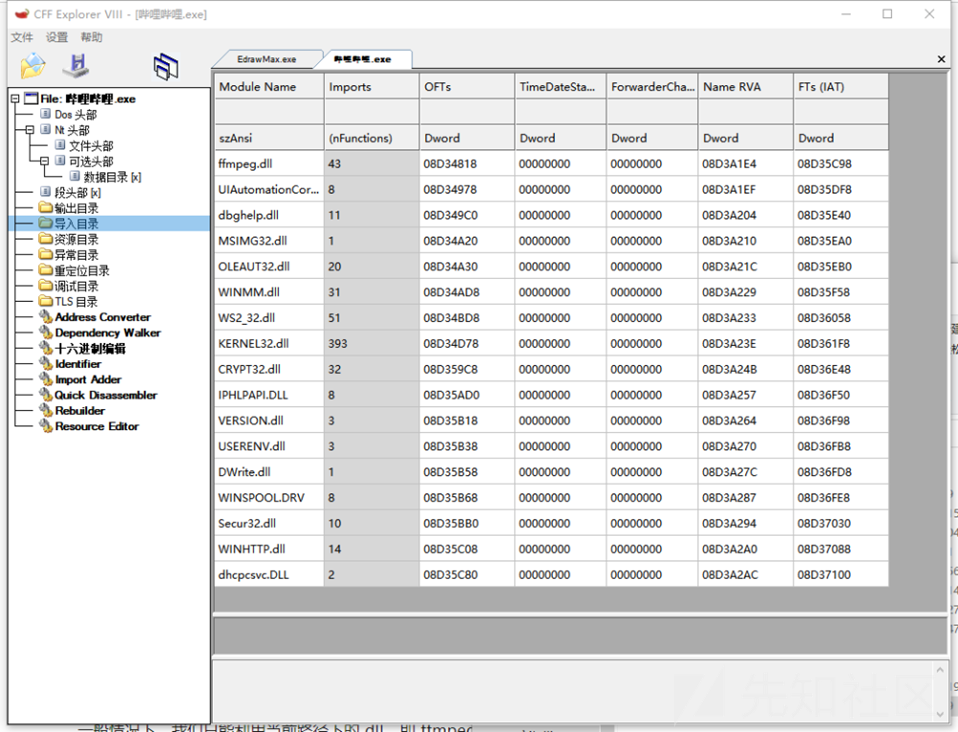The image size is (958, 732).
Task: Select the VERSION.dll module row
Action: pyautogui.click(x=551, y=420)
